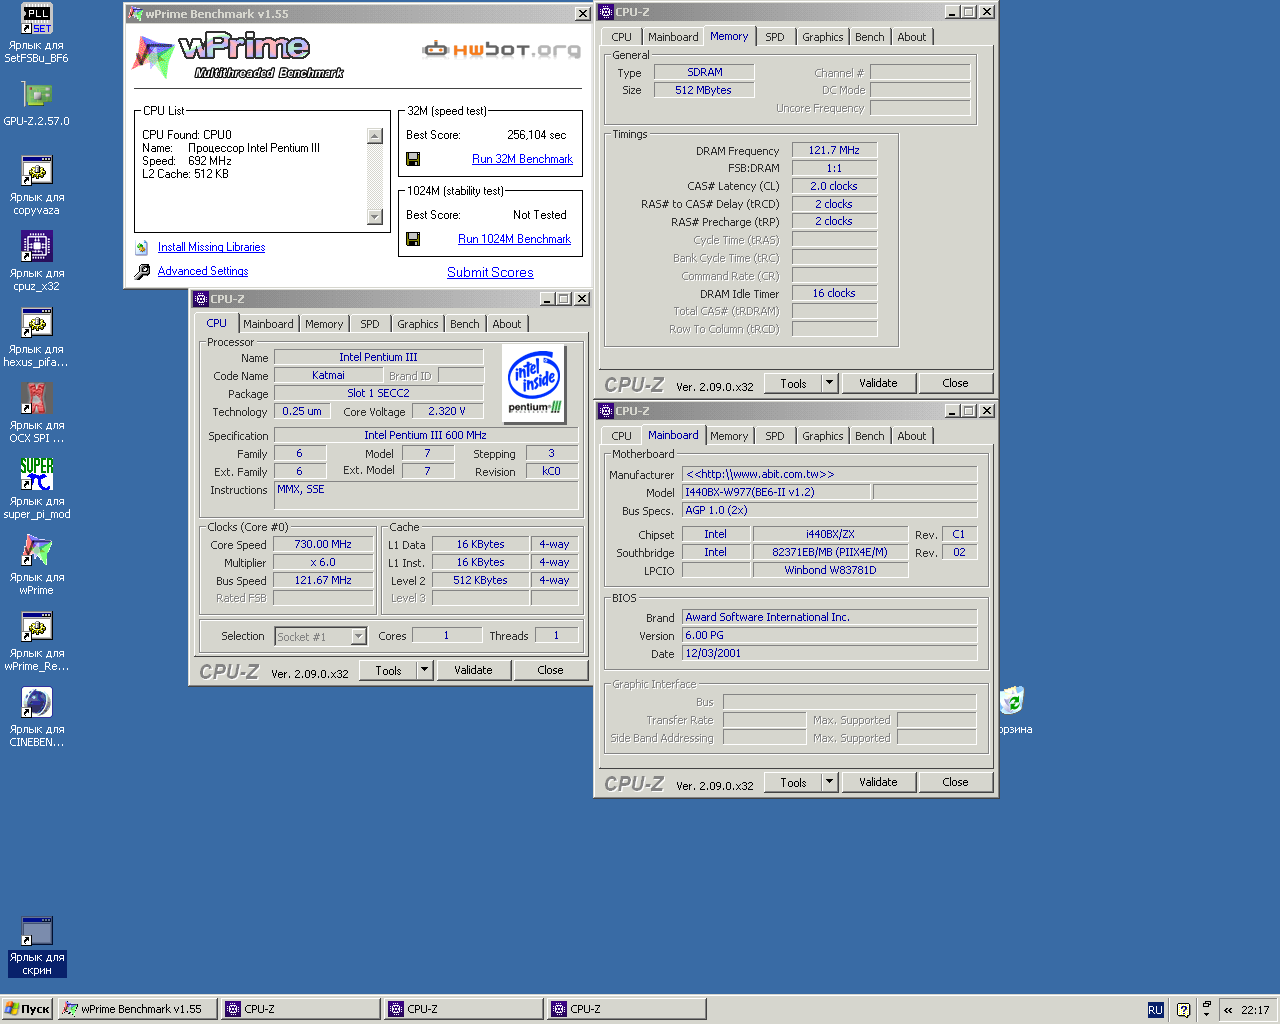The width and height of the screenshot is (1280, 1024).
Task: Select the cpuz_x32 desktop shortcut
Action: (x=37, y=246)
